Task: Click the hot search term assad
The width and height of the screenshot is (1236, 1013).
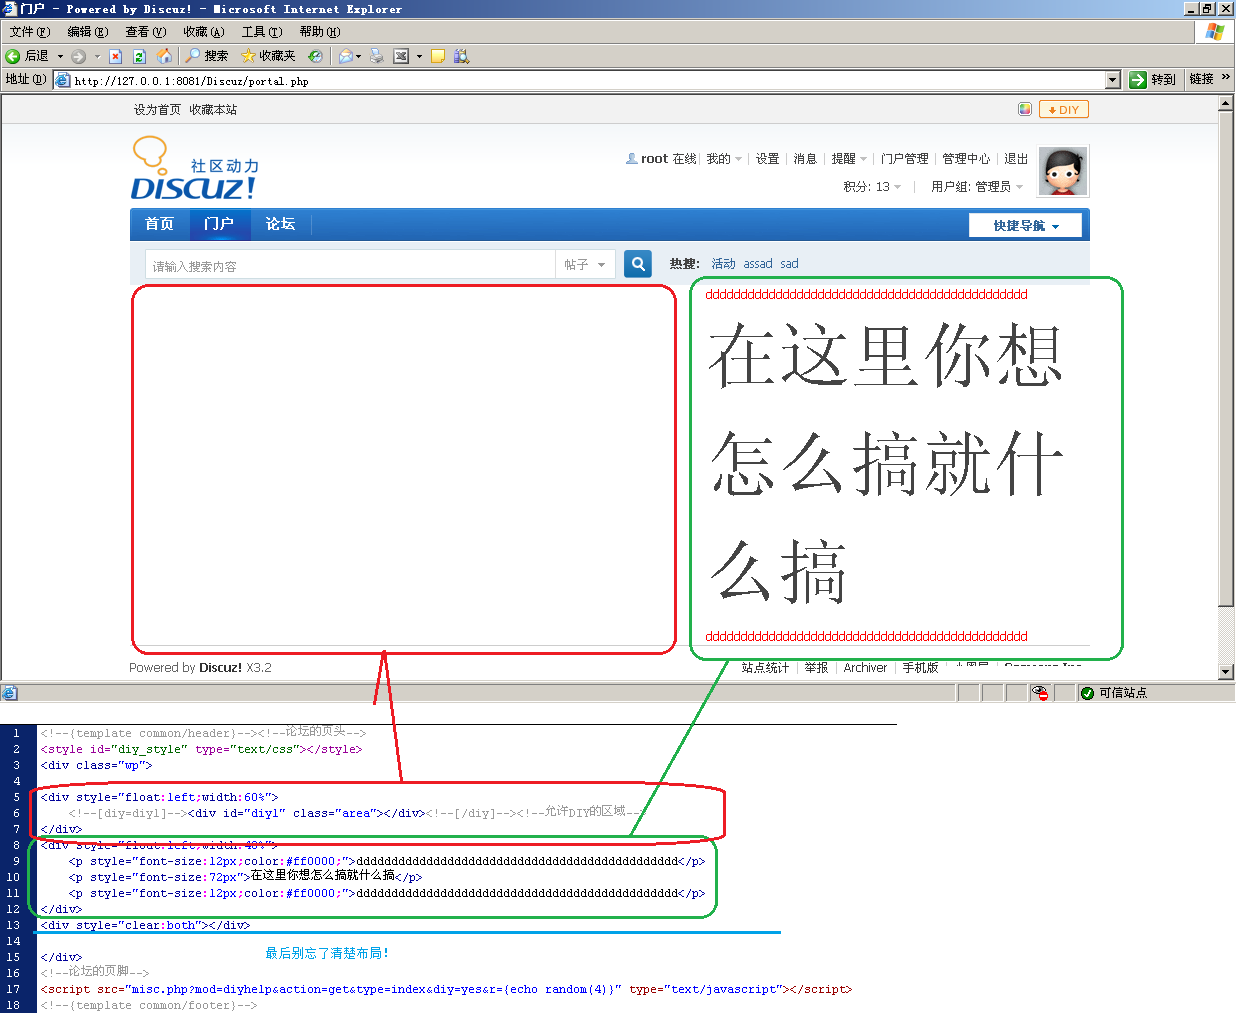Action: [x=758, y=264]
